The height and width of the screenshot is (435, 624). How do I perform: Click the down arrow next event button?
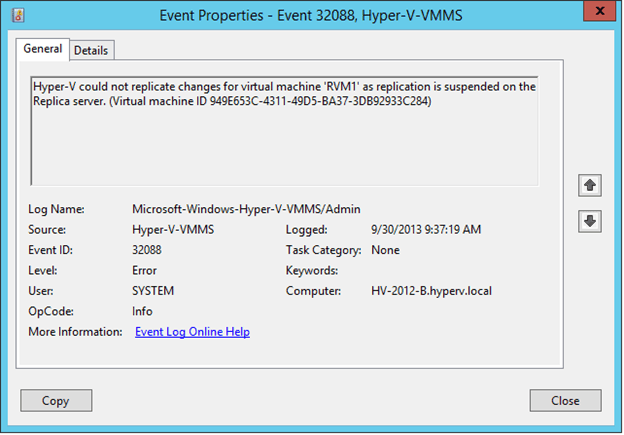point(589,221)
